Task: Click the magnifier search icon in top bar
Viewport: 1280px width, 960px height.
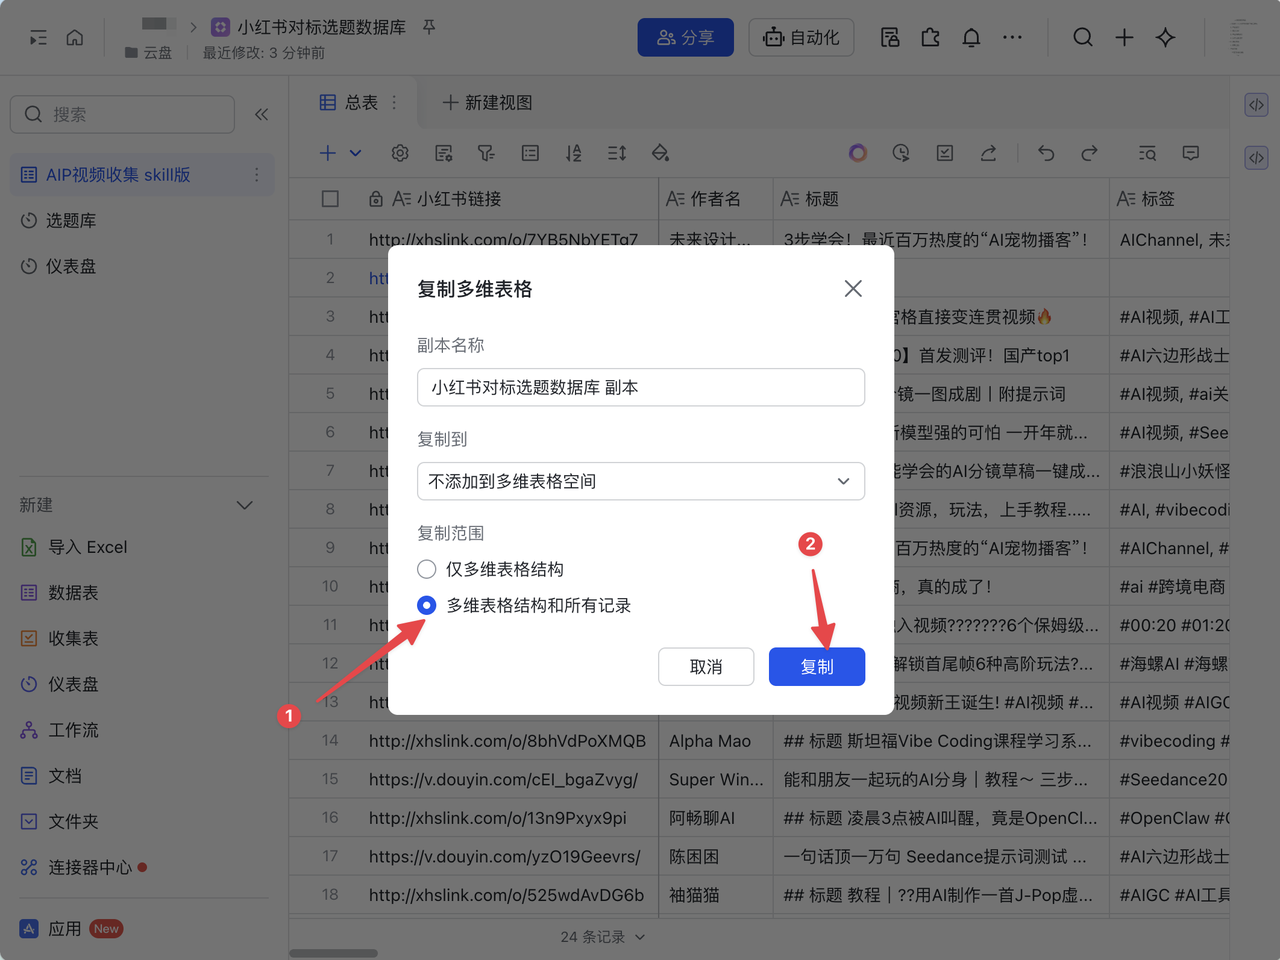Action: (1083, 38)
